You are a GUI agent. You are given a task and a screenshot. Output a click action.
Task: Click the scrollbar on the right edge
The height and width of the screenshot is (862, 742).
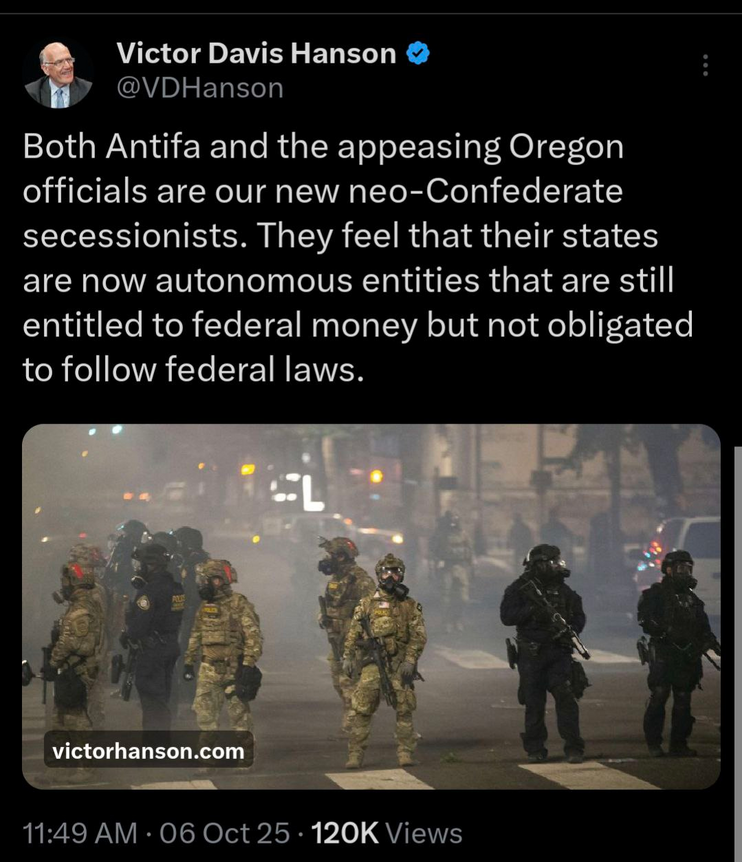click(738, 654)
